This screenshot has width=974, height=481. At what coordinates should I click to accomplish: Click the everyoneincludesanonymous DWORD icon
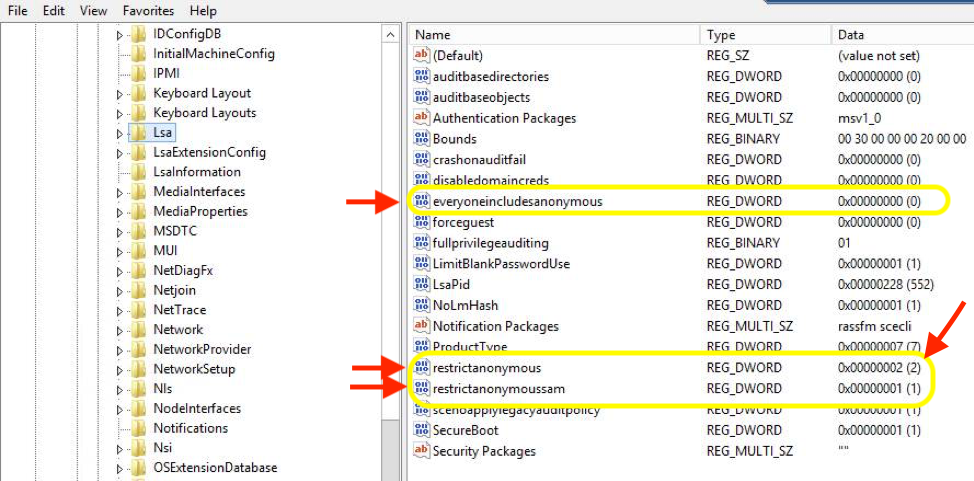click(422, 202)
